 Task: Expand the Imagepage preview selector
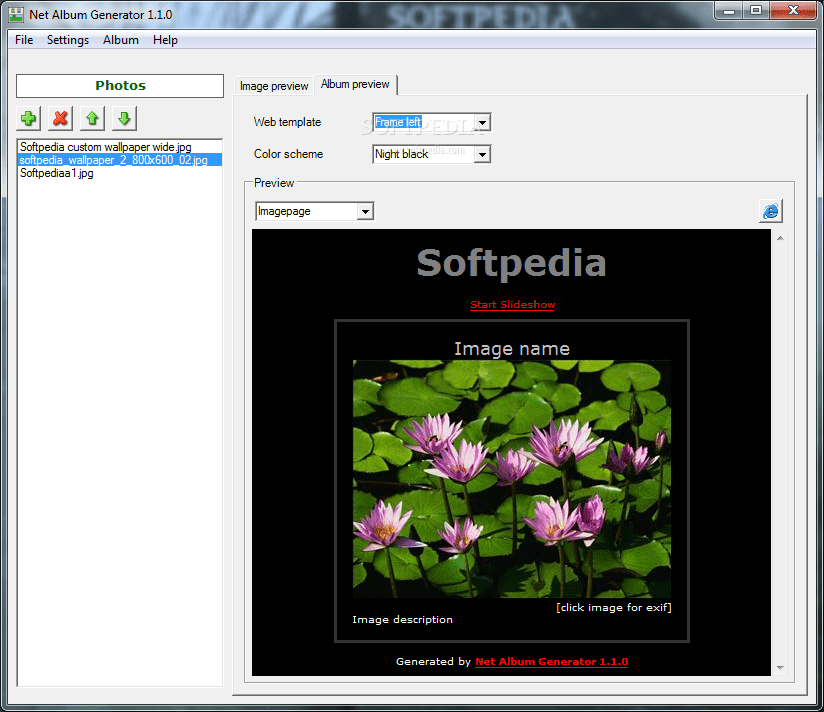365,211
